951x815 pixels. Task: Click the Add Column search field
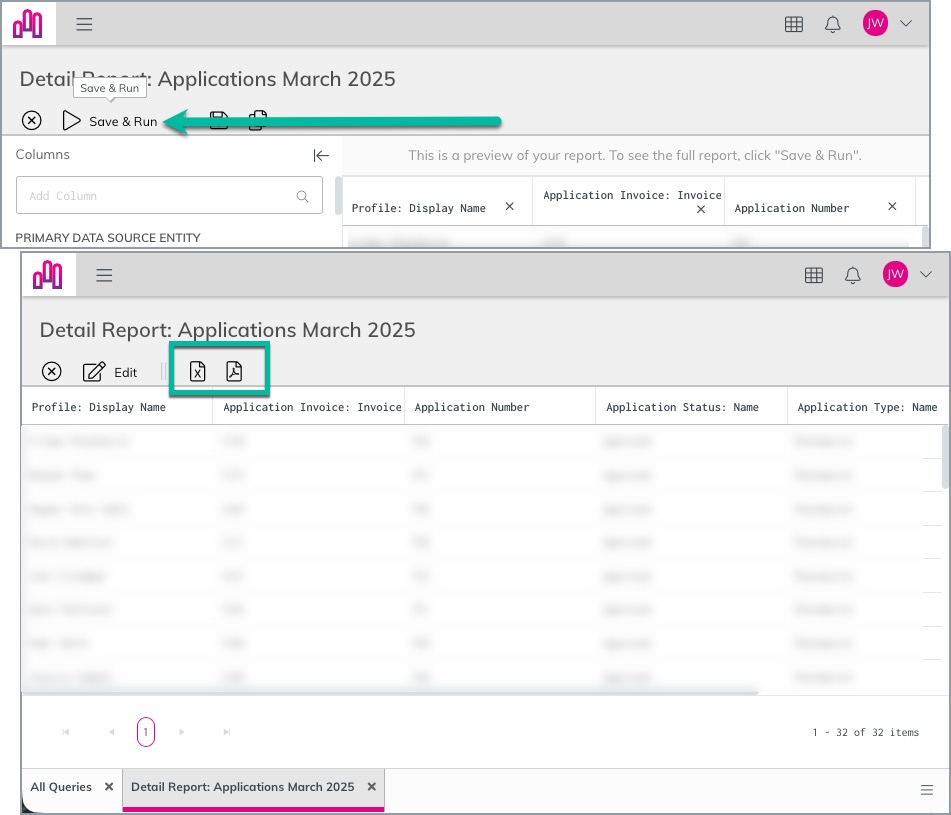(x=169, y=195)
